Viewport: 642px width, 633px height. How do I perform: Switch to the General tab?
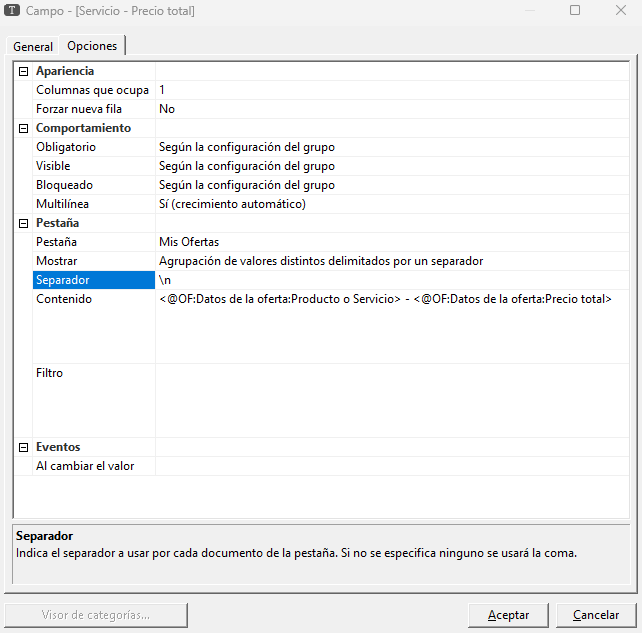[33, 47]
